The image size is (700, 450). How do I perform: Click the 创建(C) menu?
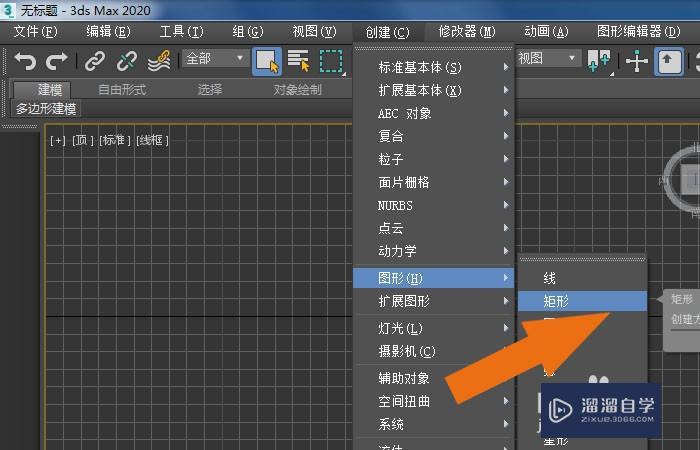(388, 33)
